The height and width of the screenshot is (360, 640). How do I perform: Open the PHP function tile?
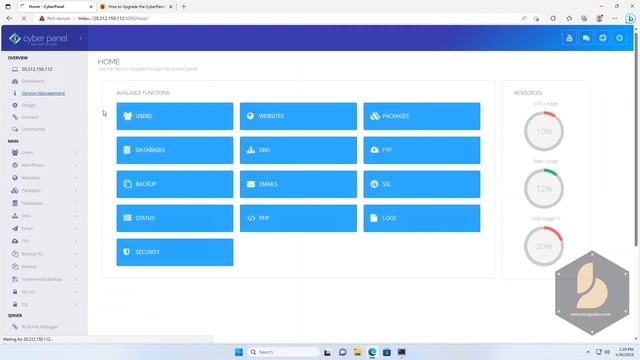point(298,218)
